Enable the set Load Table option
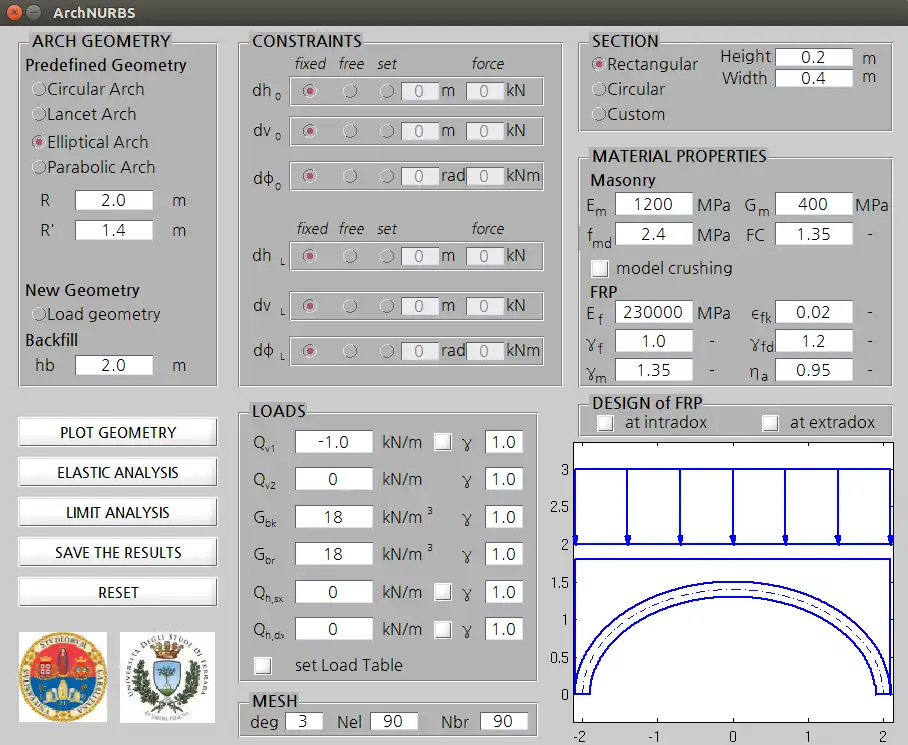This screenshot has width=908, height=745. coord(262,665)
